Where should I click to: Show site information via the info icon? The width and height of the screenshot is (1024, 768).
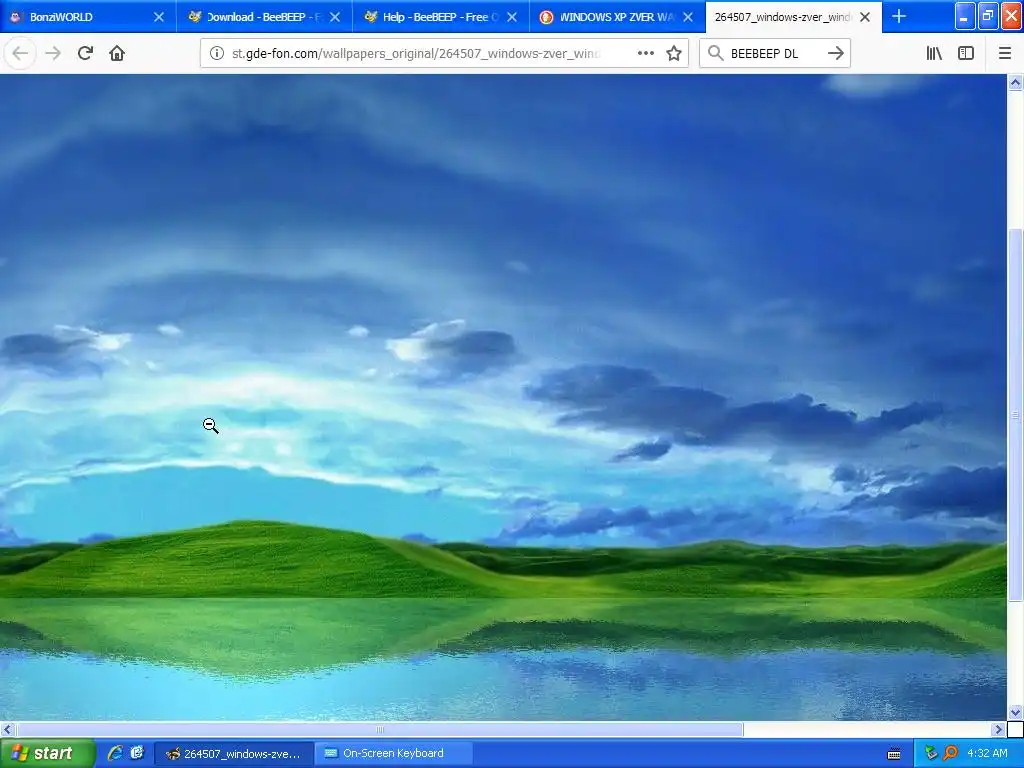[x=216, y=54]
